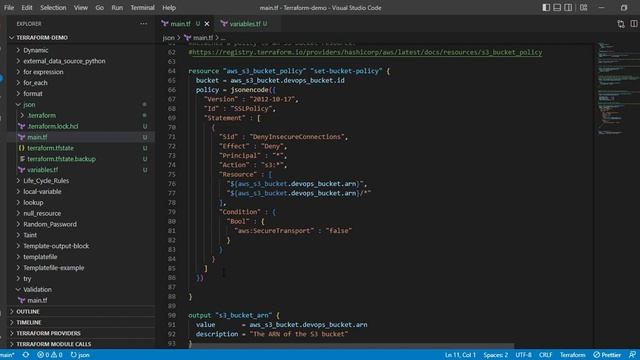640x360 pixels.
Task: Select main.tf under json folder
Action: tap(82, 137)
